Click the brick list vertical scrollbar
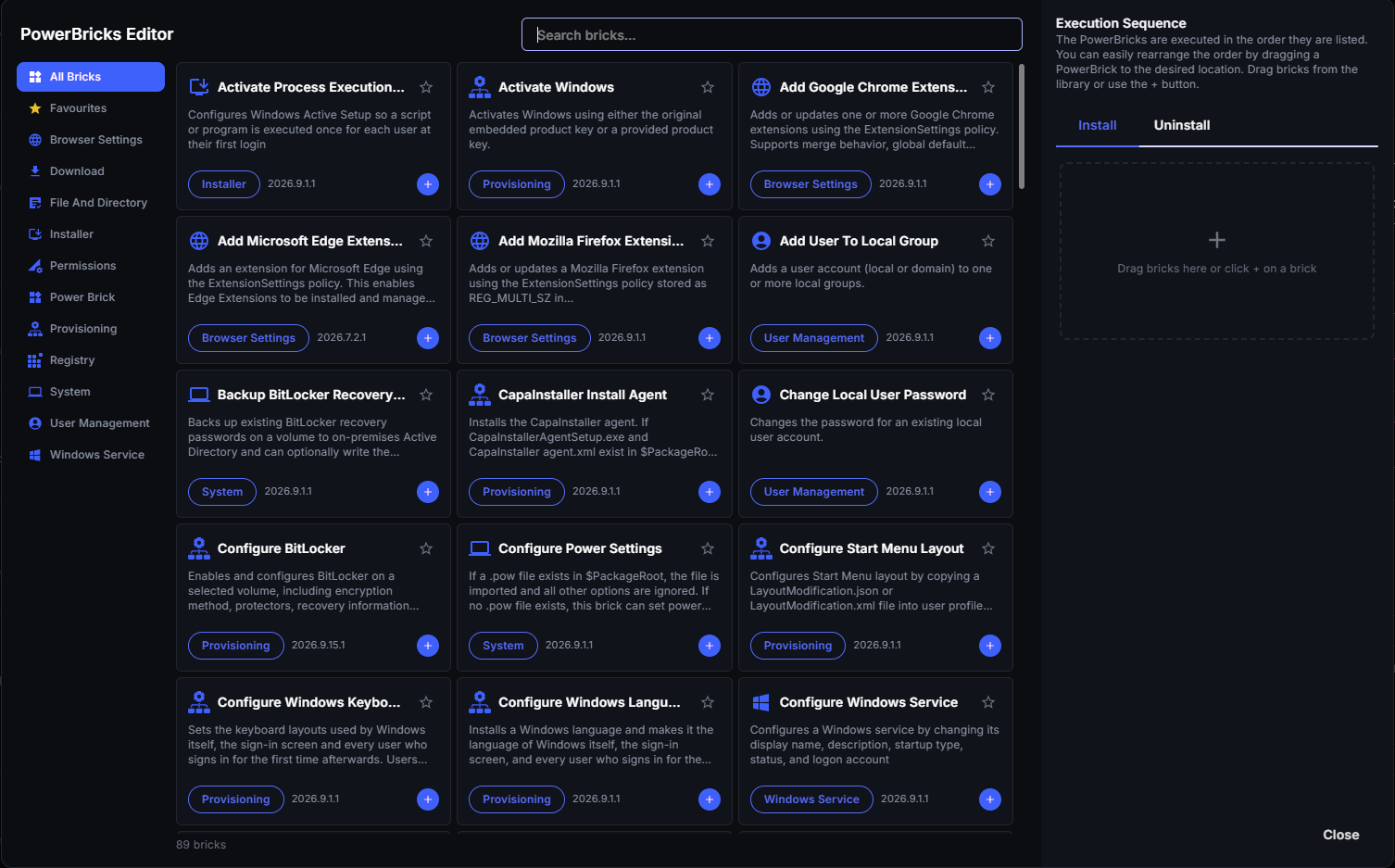This screenshot has width=1395, height=868. point(1021,126)
